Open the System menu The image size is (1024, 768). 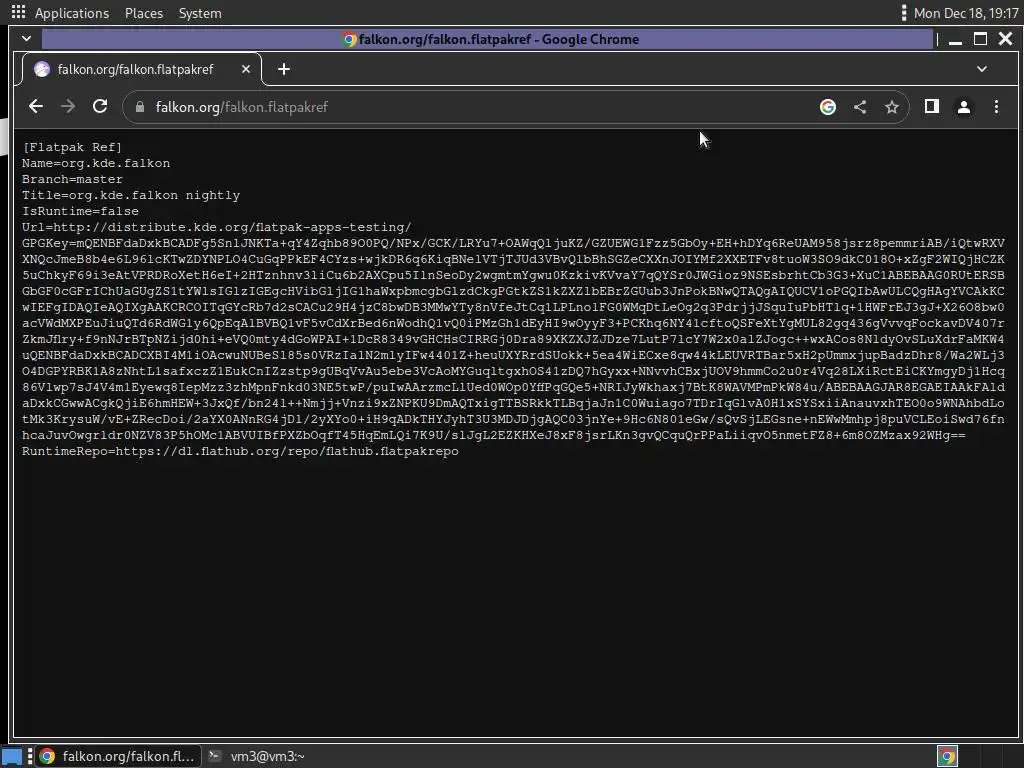[200, 13]
